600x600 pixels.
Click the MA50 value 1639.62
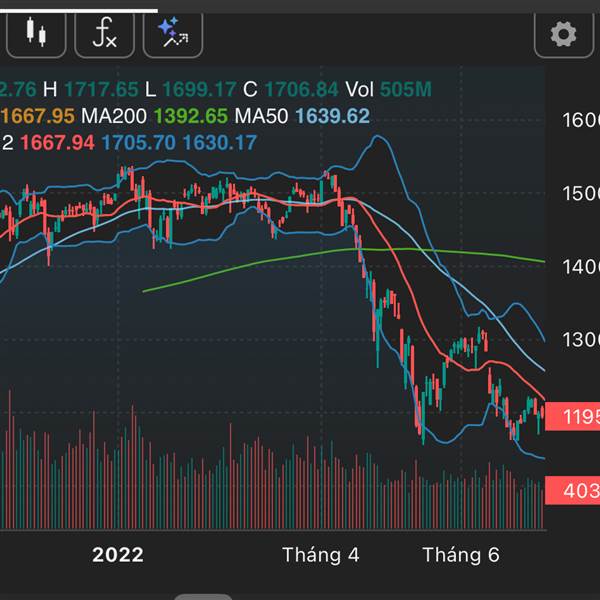(x=331, y=116)
